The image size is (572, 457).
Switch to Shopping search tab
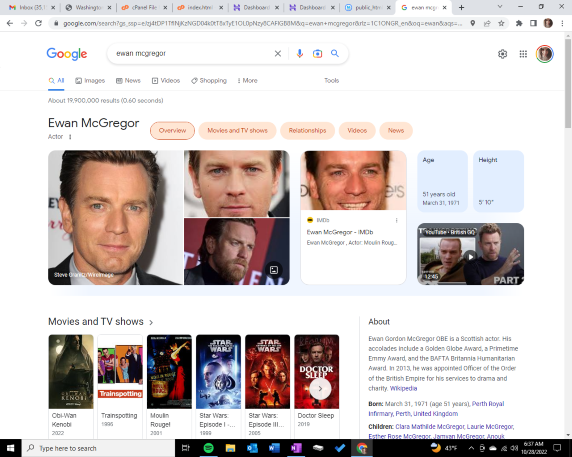[209, 81]
